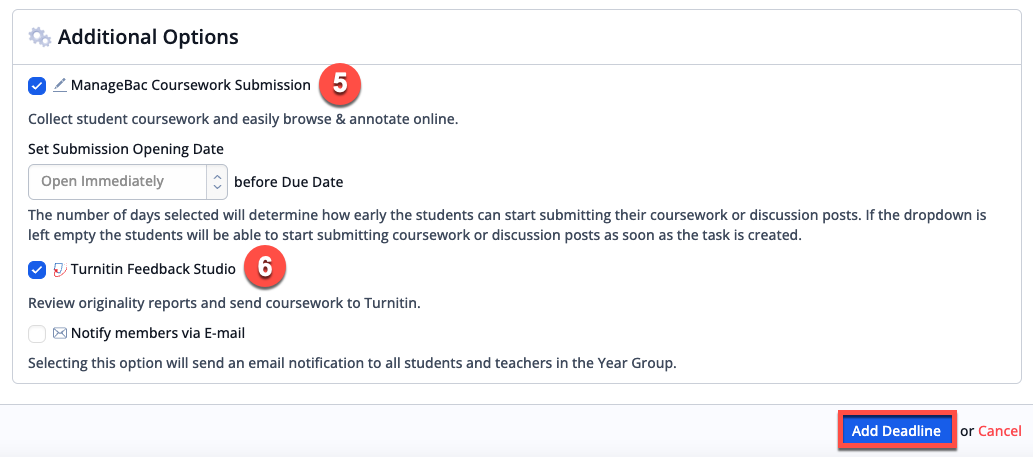1033x457 pixels.
Task: Click the Add Deadline button
Action: pos(896,431)
